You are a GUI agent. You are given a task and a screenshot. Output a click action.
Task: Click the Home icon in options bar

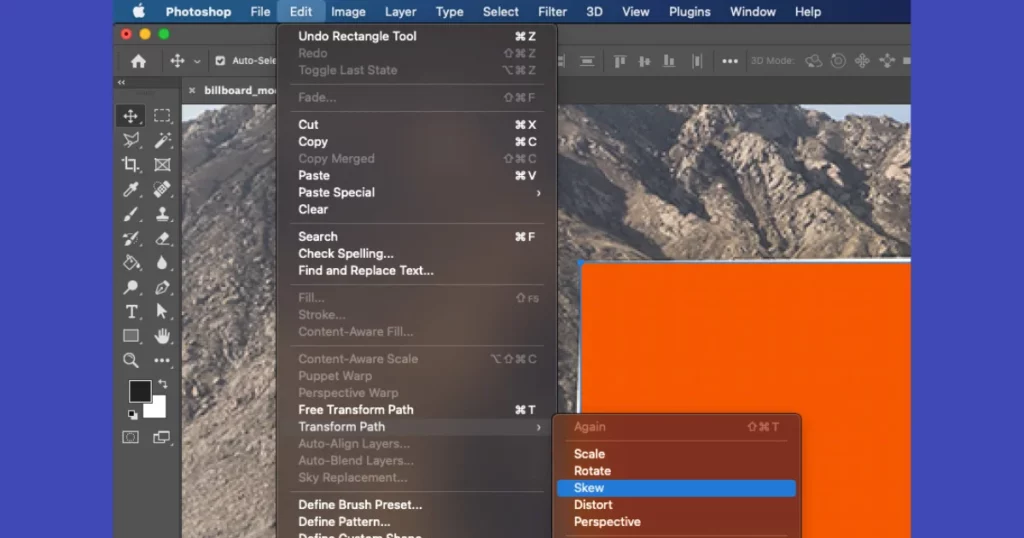click(x=138, y=61)
